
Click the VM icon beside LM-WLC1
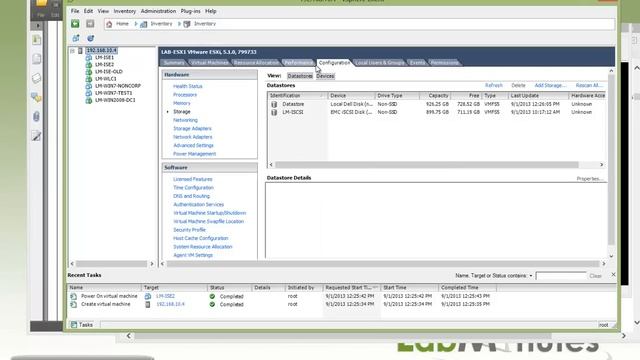pos(89,79)
